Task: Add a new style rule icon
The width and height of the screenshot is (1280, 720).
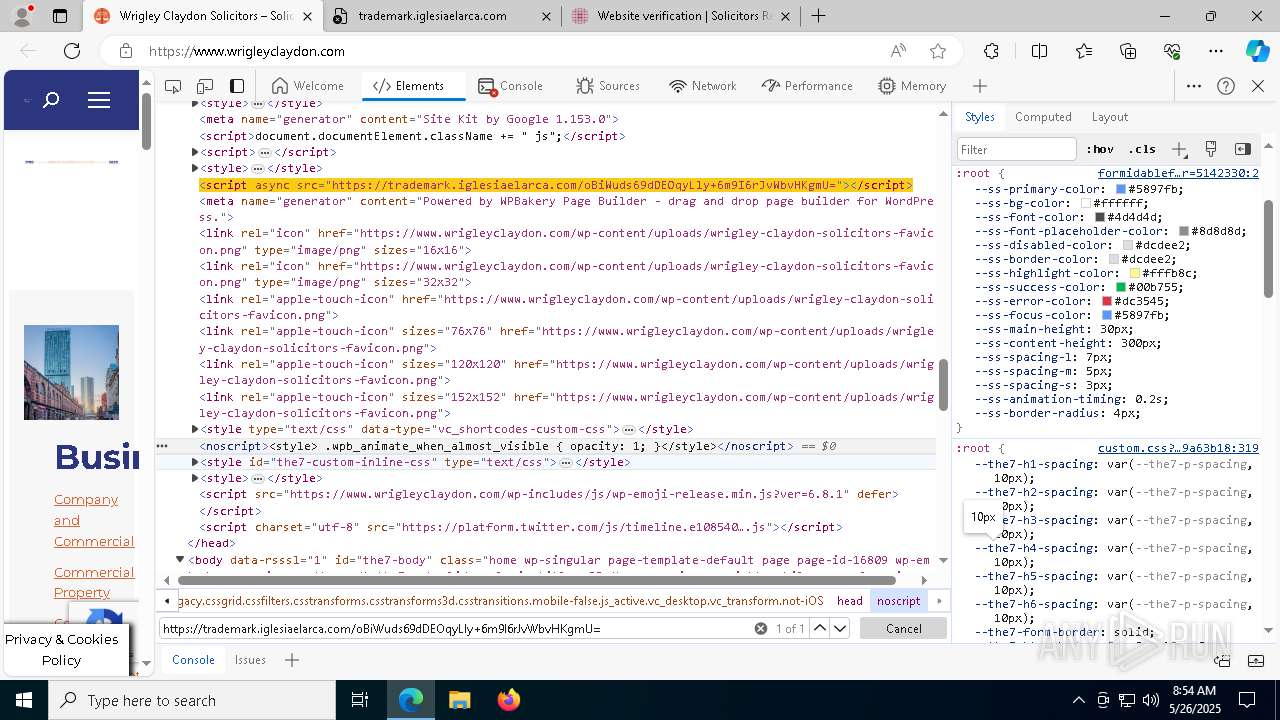Action: (1179, 149)
